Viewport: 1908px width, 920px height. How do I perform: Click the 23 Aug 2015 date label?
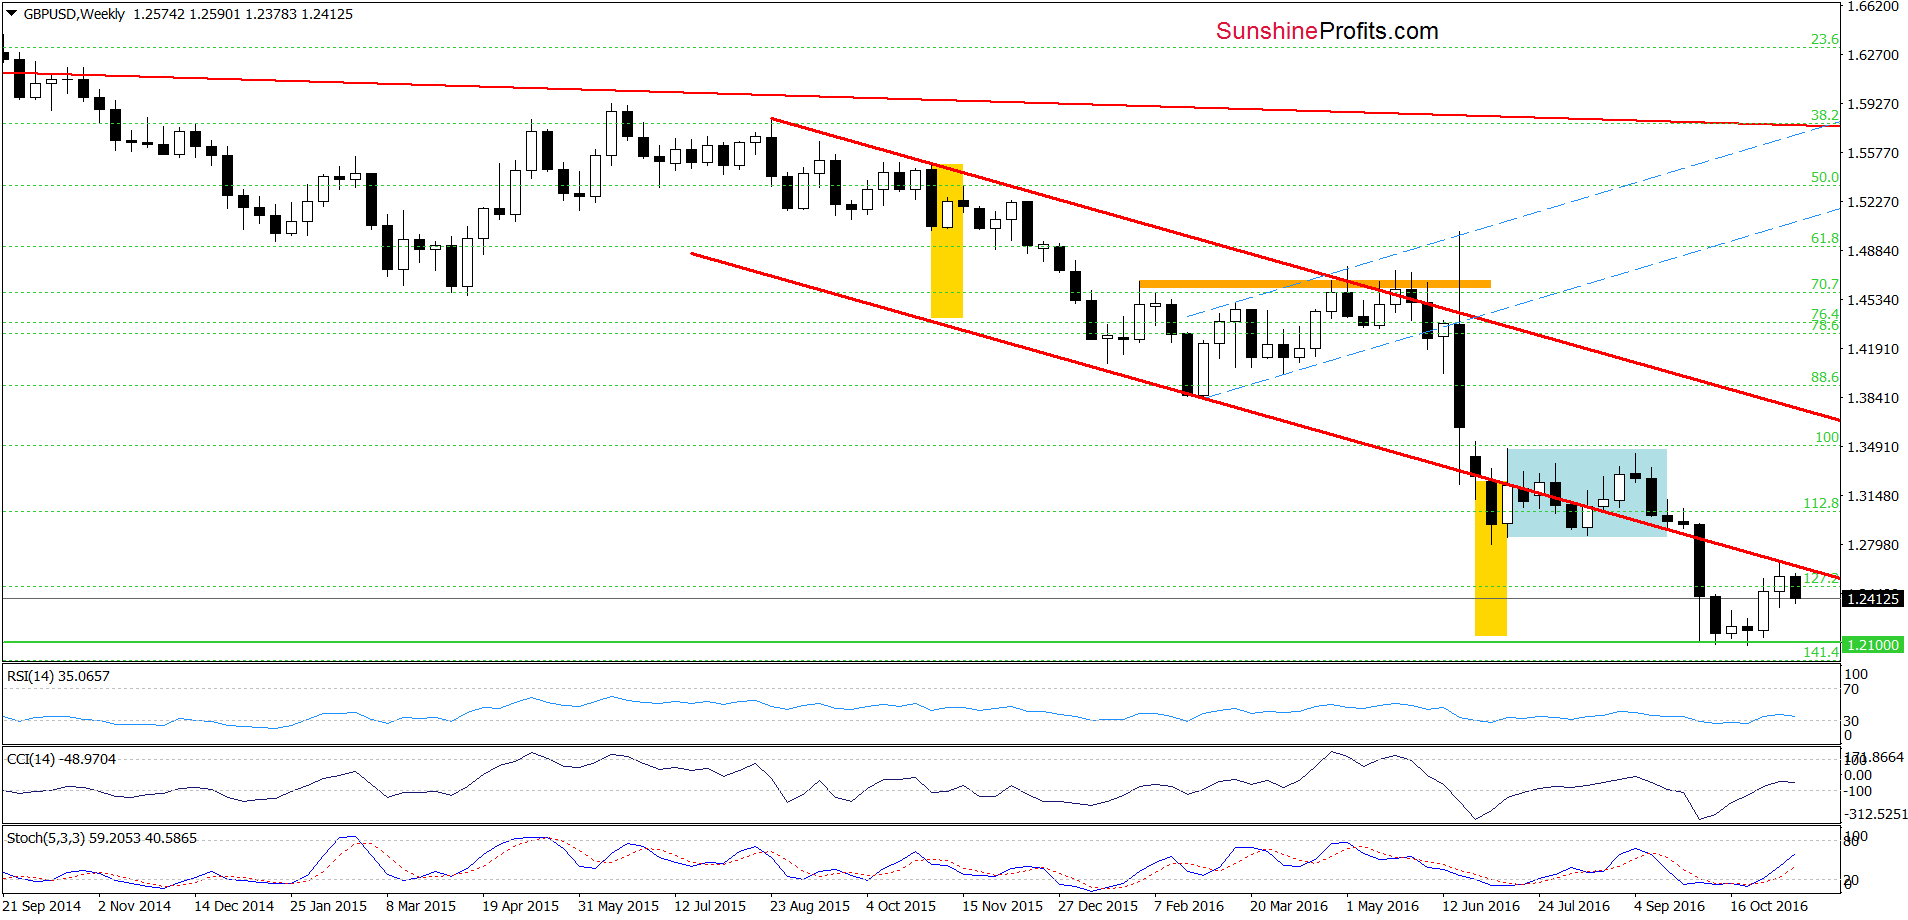tap(810, 906)
